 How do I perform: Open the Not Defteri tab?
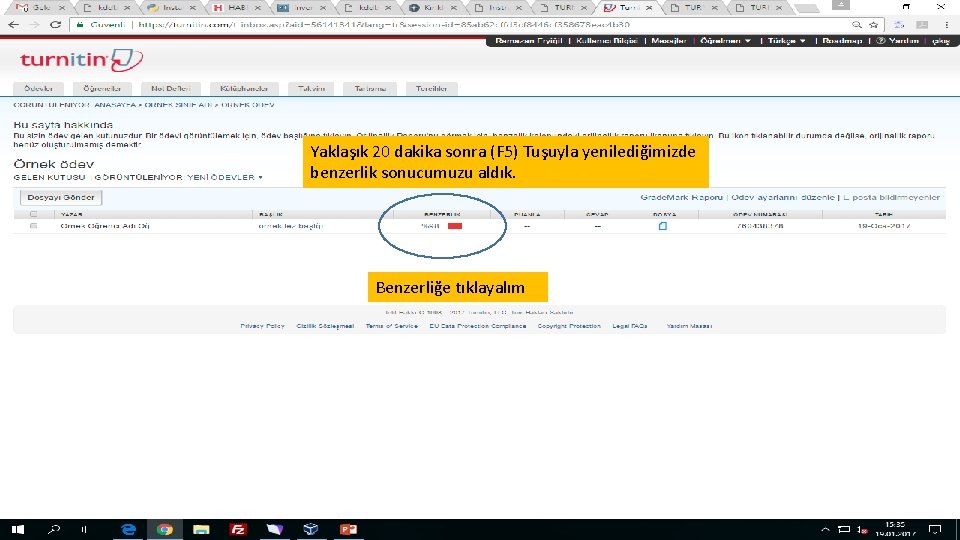tap(170, 89)
